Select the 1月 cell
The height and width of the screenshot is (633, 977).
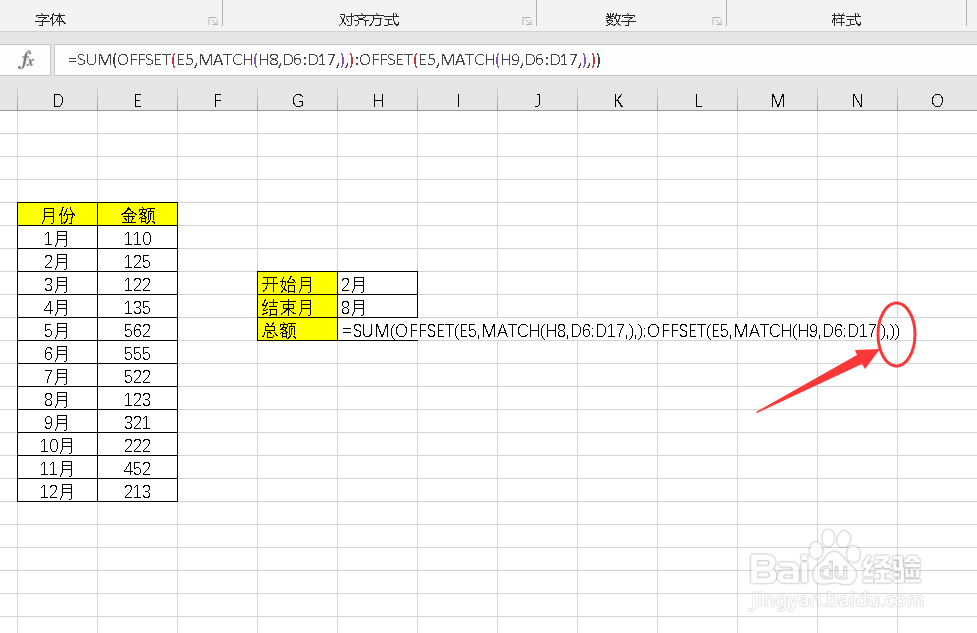tap(57, 237)
